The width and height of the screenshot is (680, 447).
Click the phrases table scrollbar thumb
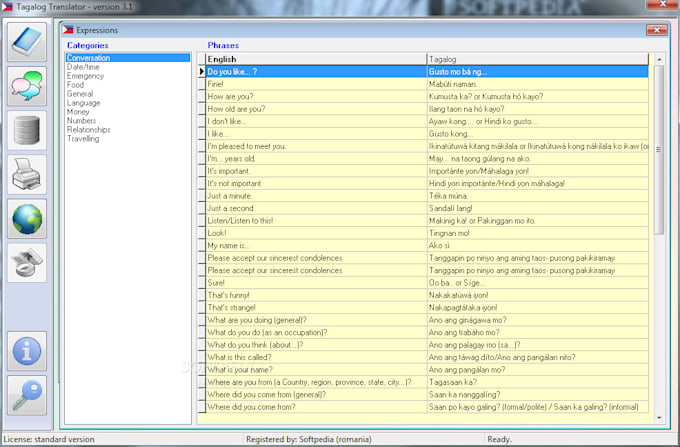(659, 150)
